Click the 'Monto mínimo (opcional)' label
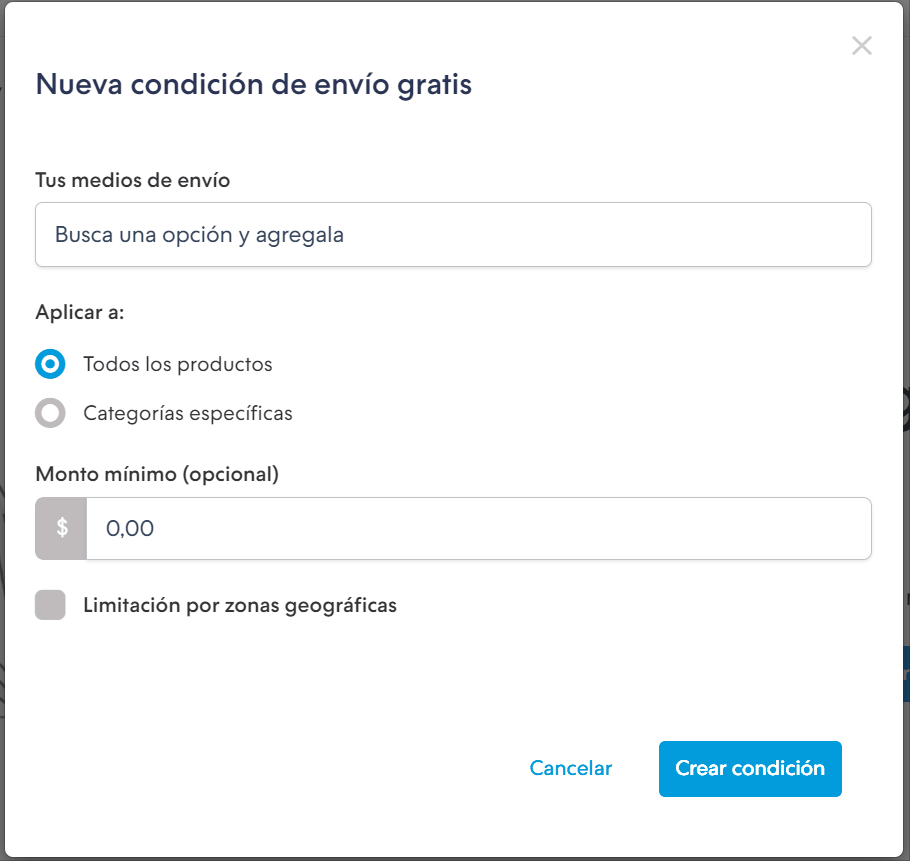The image size is (910, 861). click(157, 474)
